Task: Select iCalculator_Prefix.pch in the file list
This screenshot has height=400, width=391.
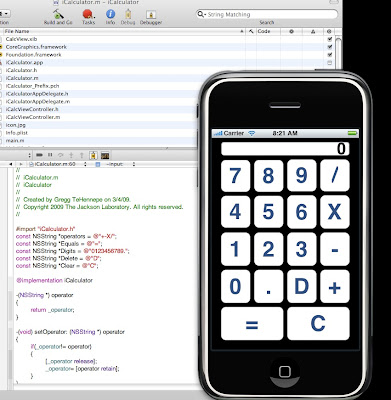Action: tap(32, 86)
